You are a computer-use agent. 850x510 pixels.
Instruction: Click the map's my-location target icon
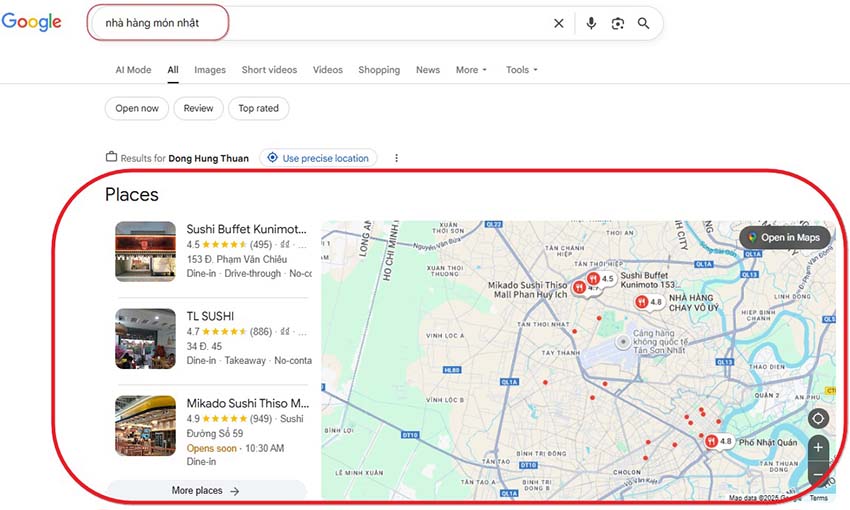818,418
